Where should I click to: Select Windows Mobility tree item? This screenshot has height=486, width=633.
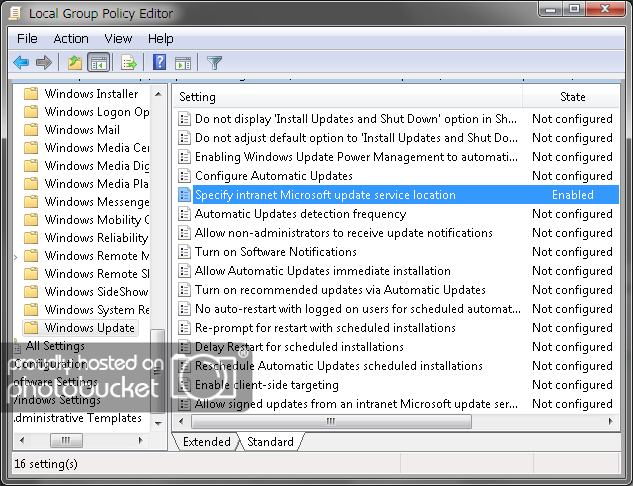[x=97, y=220]
